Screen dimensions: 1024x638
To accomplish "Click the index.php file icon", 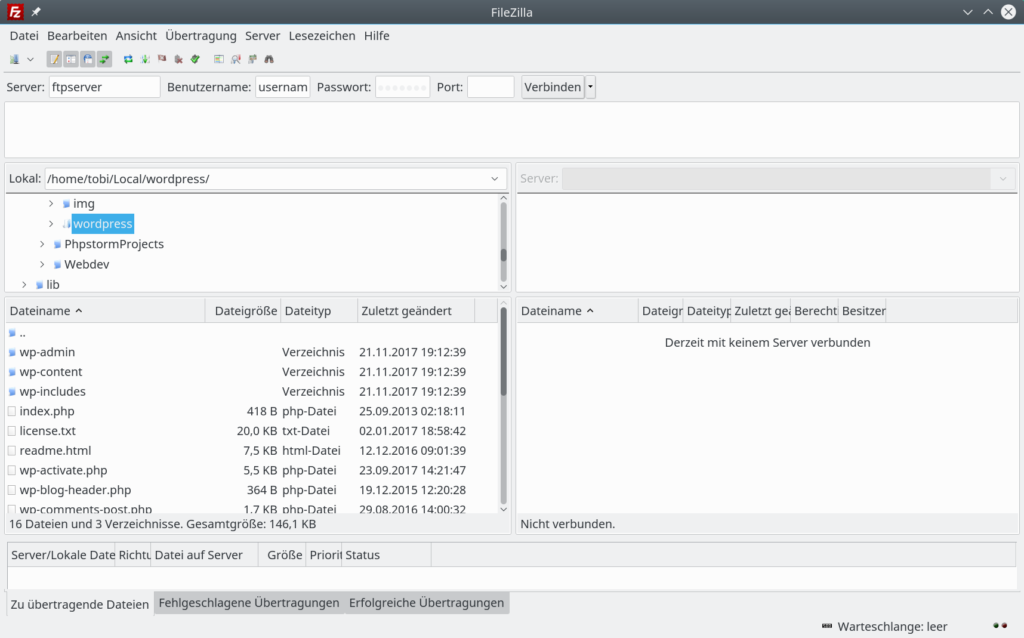I will pos(12,411).
